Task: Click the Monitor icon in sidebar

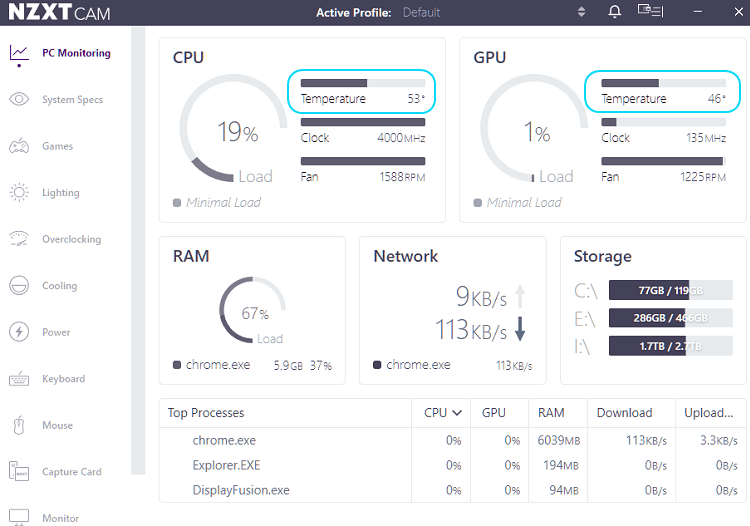Action: [19, 517]
